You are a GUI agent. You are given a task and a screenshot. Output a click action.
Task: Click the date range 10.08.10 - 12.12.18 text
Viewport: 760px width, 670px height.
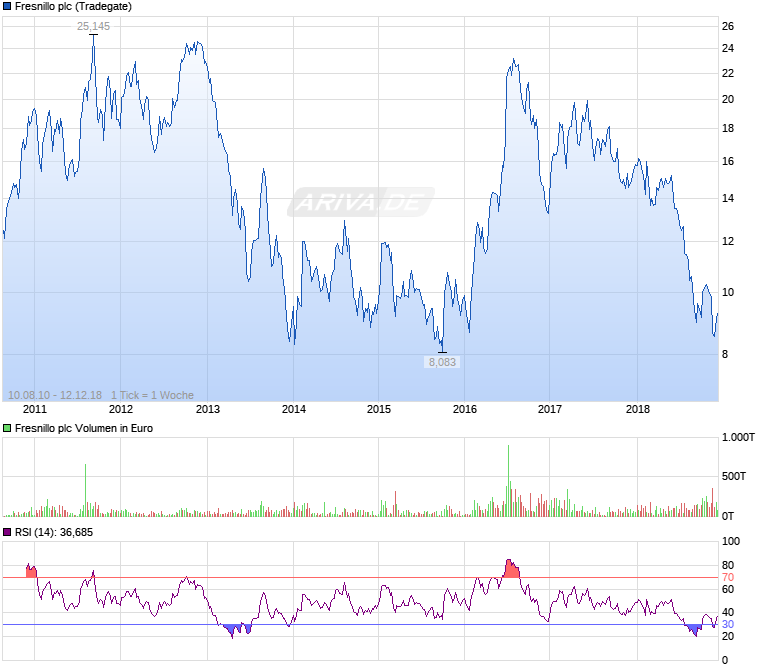click(55, 395)
